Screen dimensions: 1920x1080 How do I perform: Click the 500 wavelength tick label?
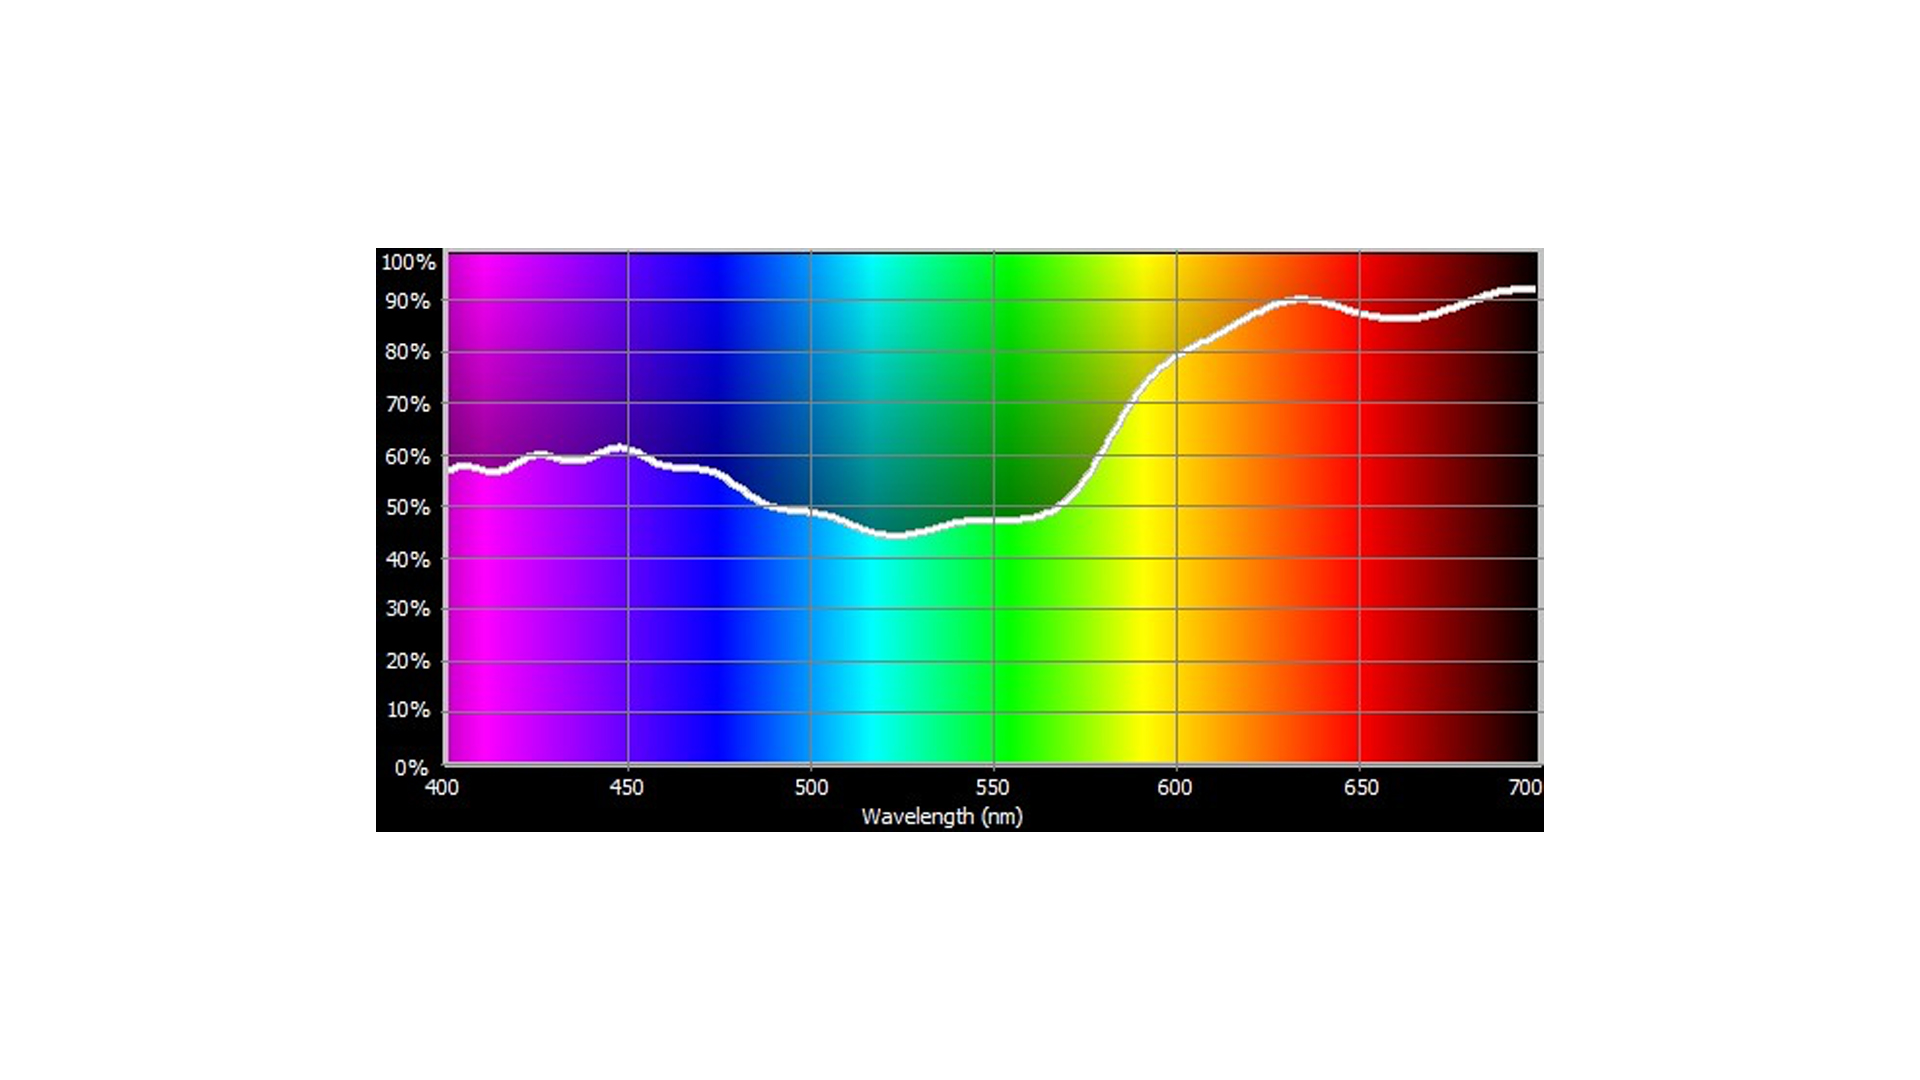811,788
